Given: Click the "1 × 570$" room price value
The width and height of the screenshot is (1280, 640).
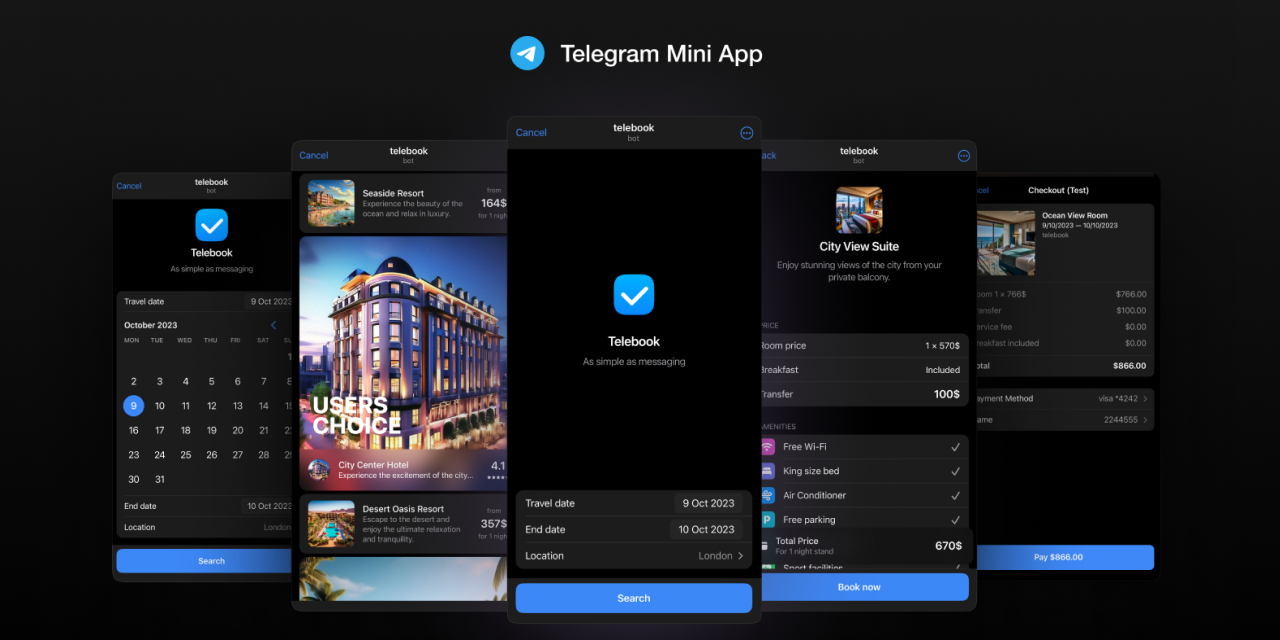Looking at the screenshot, I should click(x=942, y=346).
